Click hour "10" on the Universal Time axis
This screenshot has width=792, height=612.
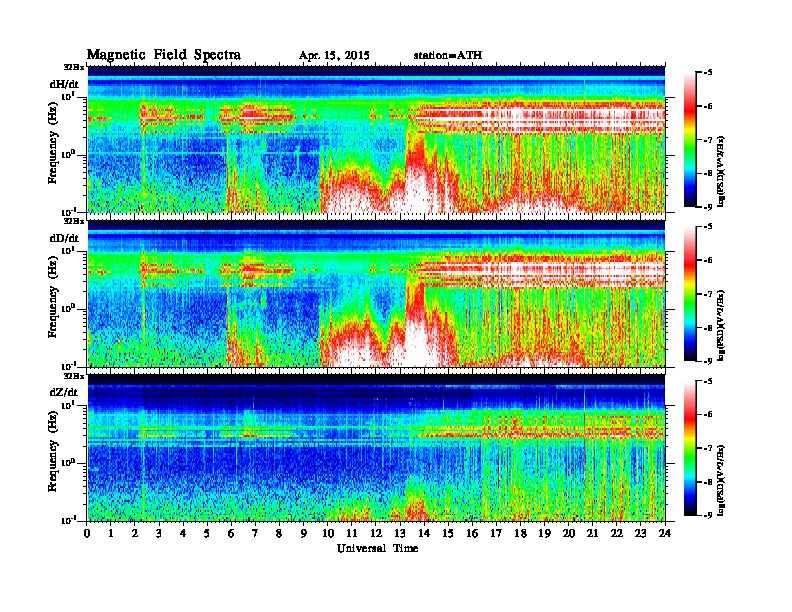coord(328,534)
